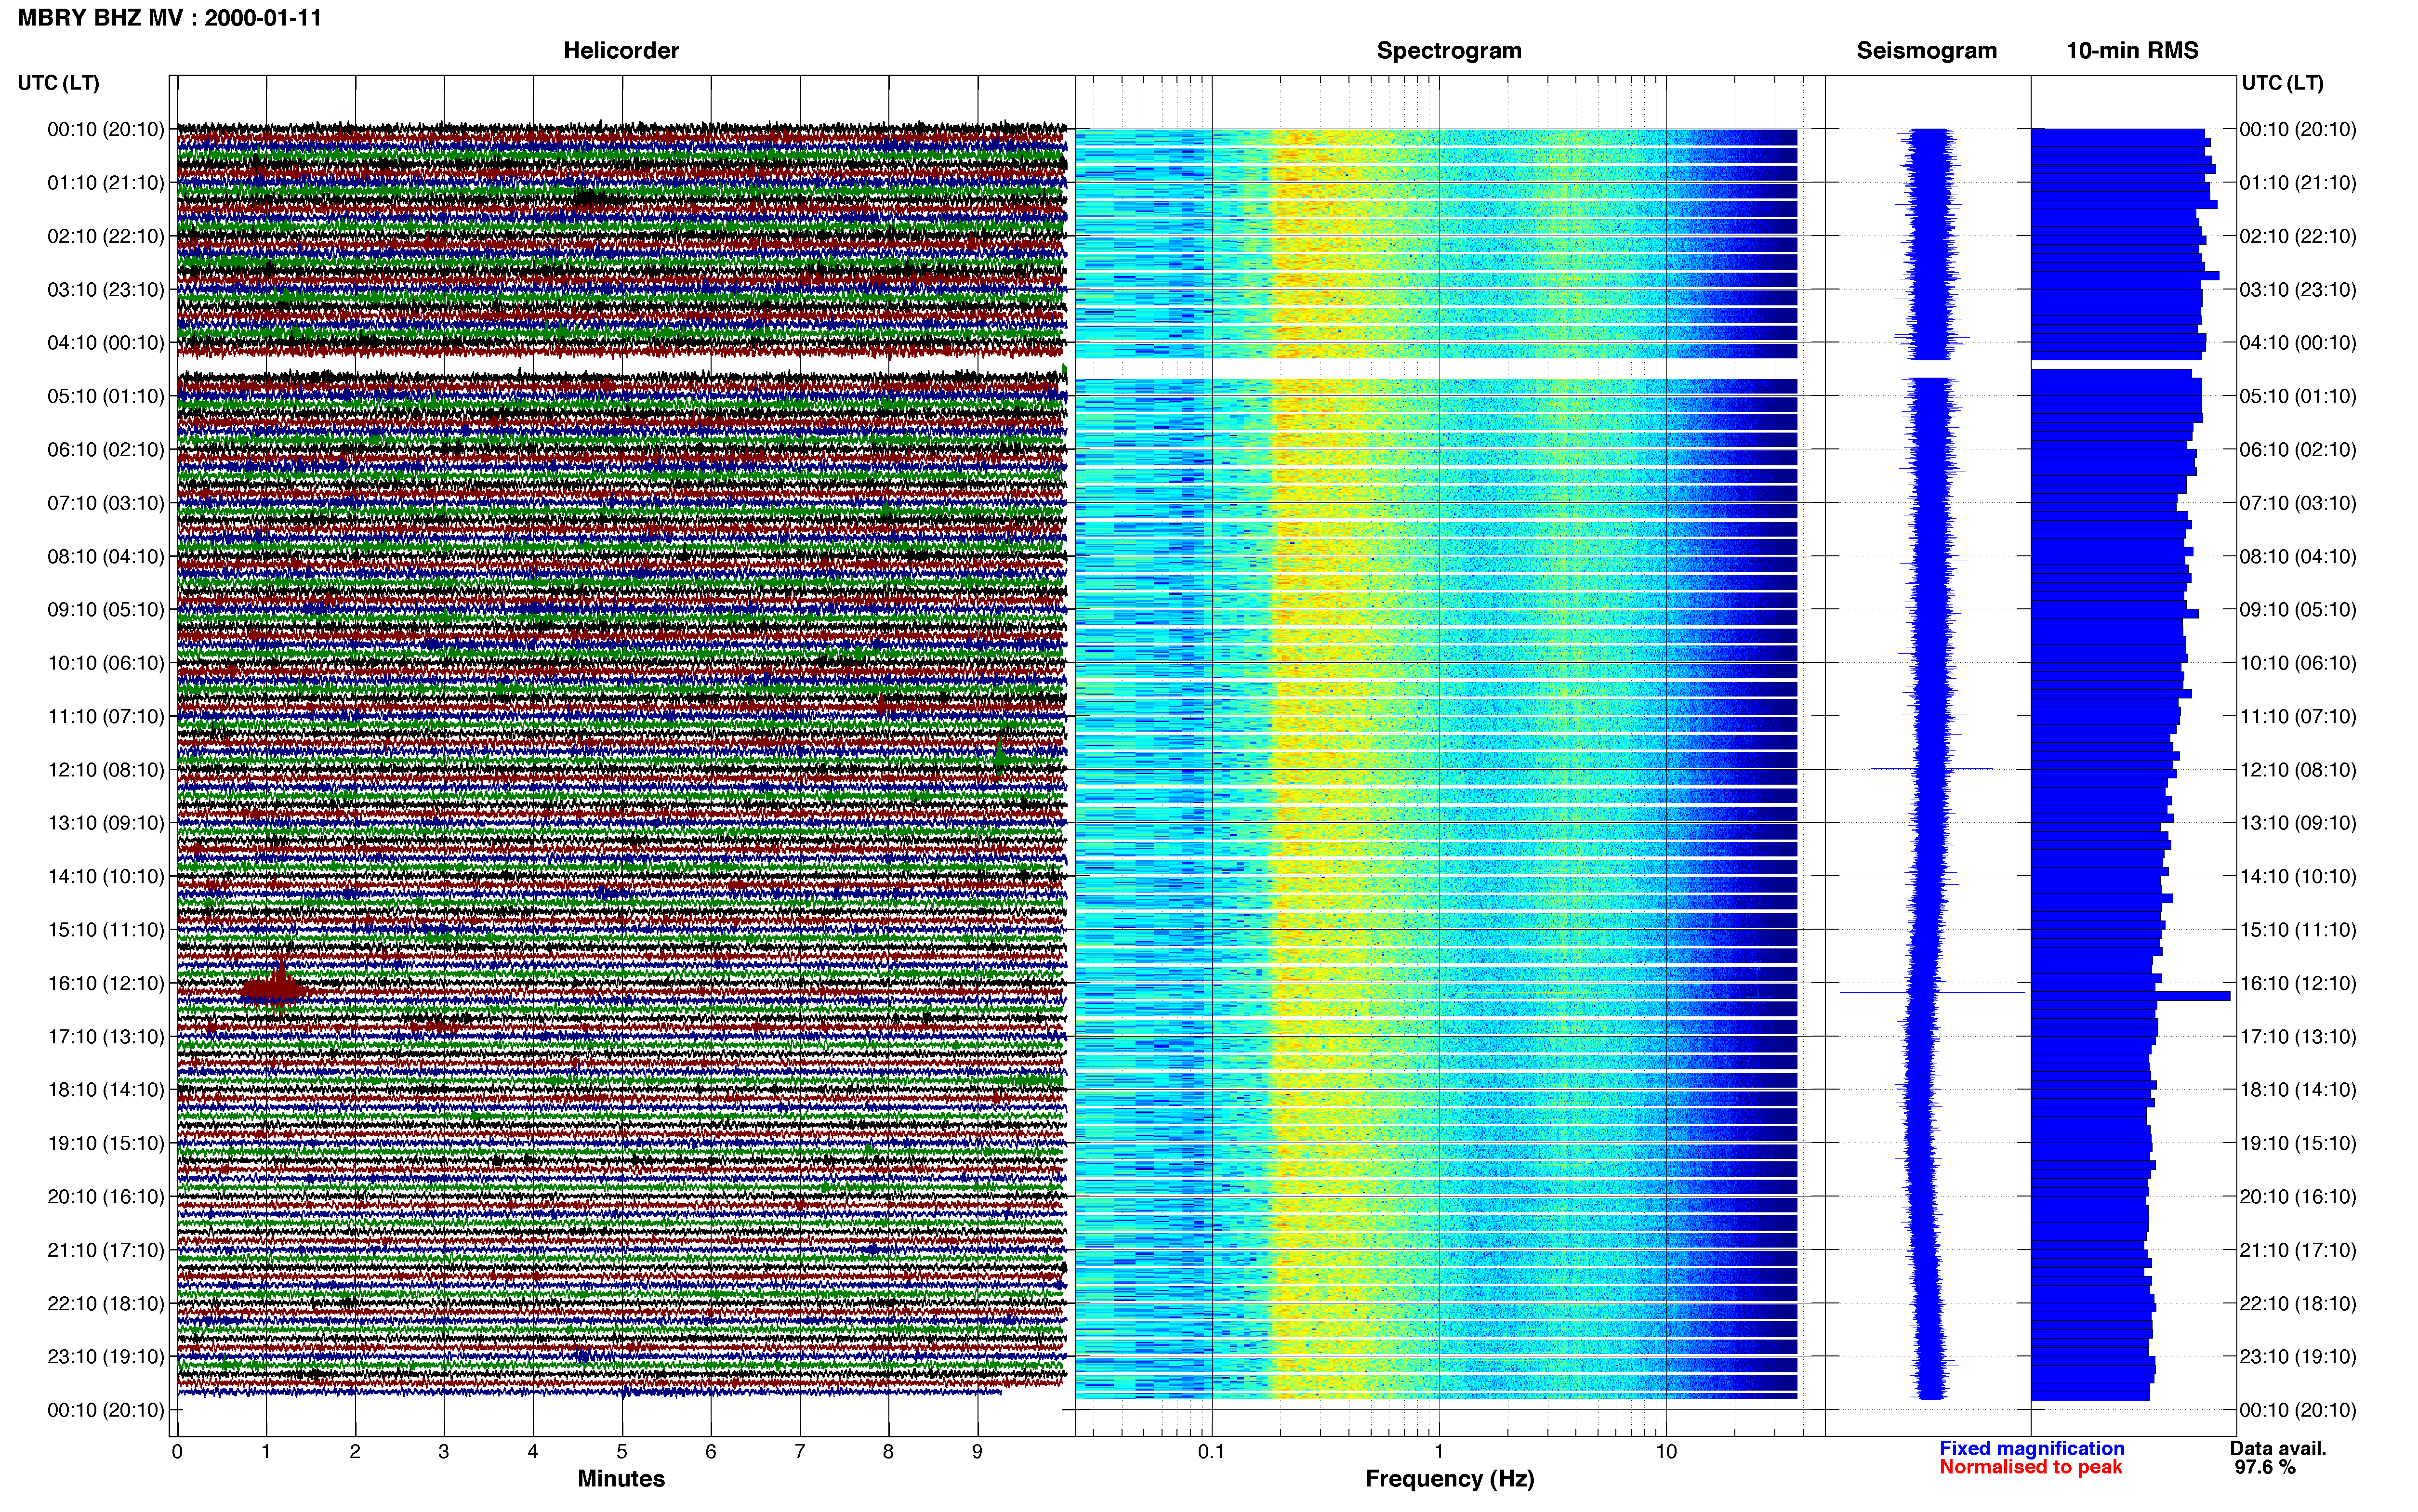Click the right '23:10 (19:10)' time label
This screenshot has height=1512, width=2418.
pos(2298,1357)
